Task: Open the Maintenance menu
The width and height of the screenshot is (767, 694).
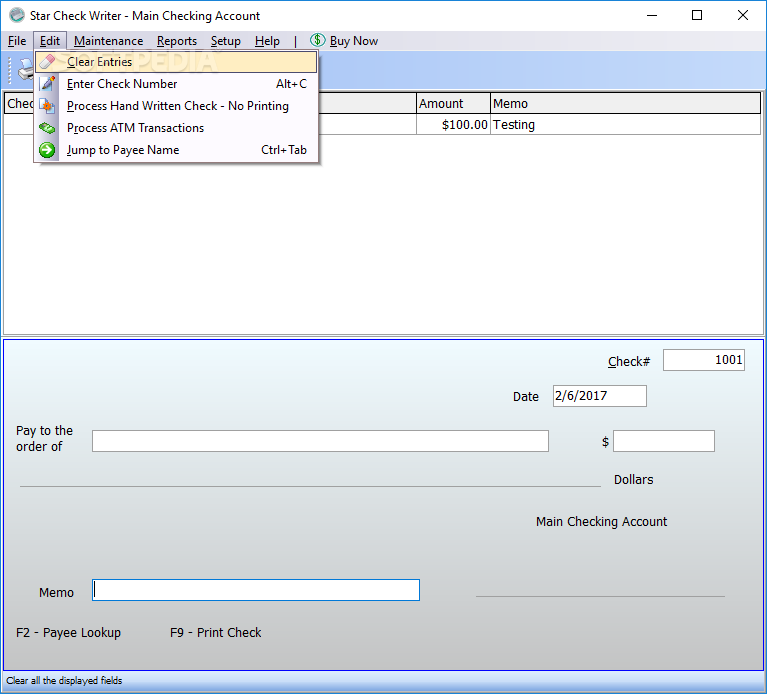Action: [x=109, y=41]
